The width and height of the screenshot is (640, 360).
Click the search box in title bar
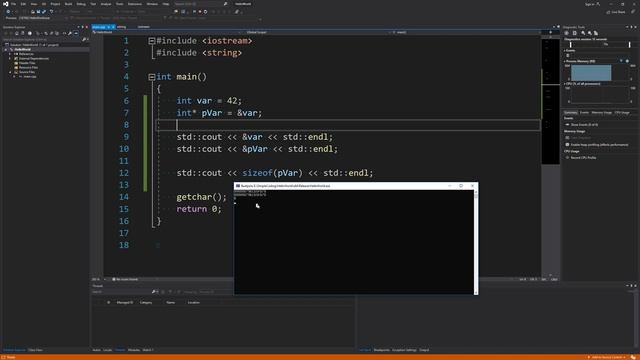click(200, 4)
